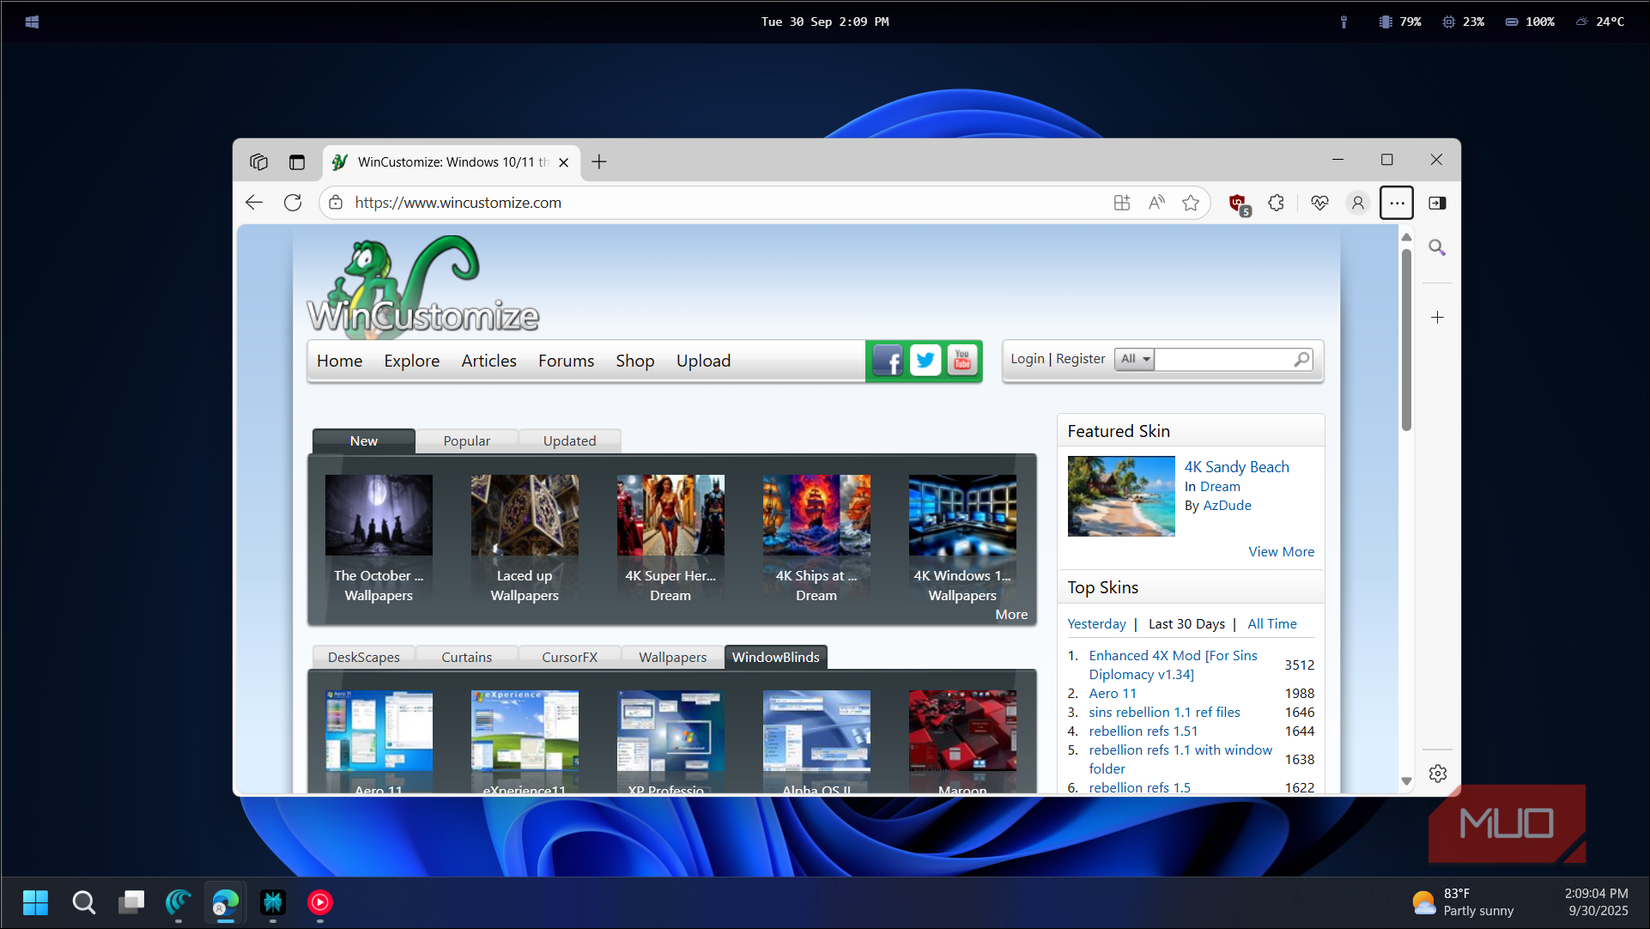Open the browser Extensions puzzle icon
1650x929 pixels.
click(1276, 203)
